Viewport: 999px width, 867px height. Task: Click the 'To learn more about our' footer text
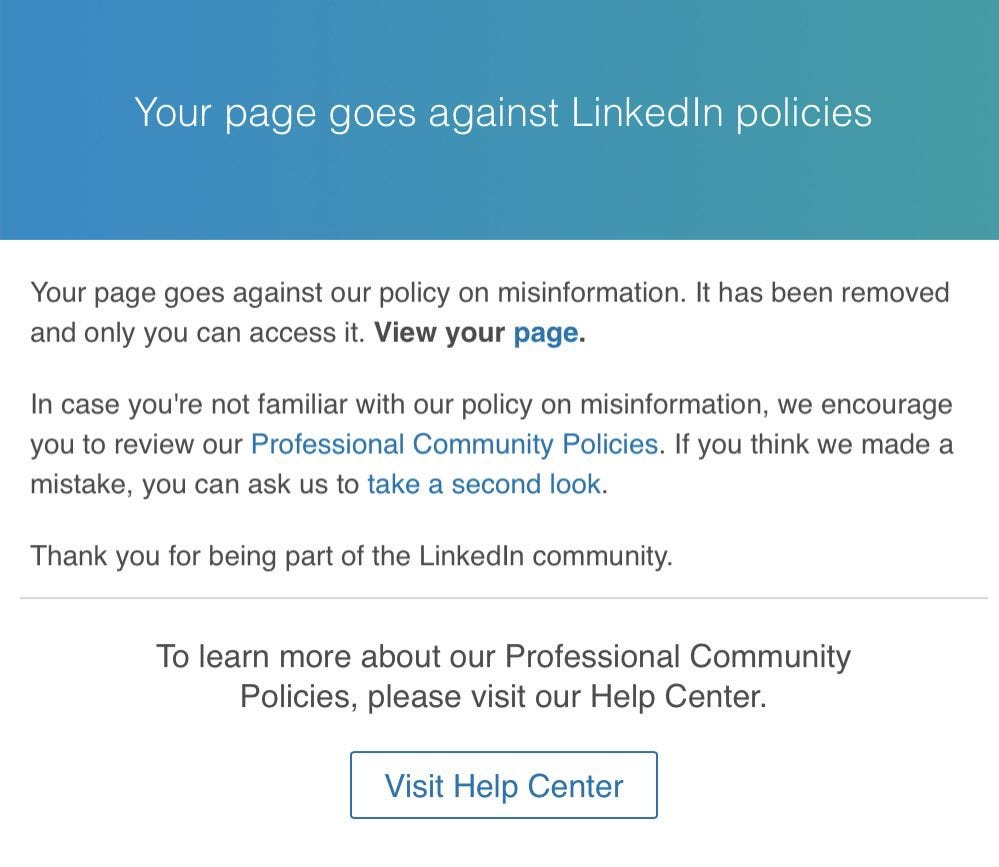pos(326,657)
